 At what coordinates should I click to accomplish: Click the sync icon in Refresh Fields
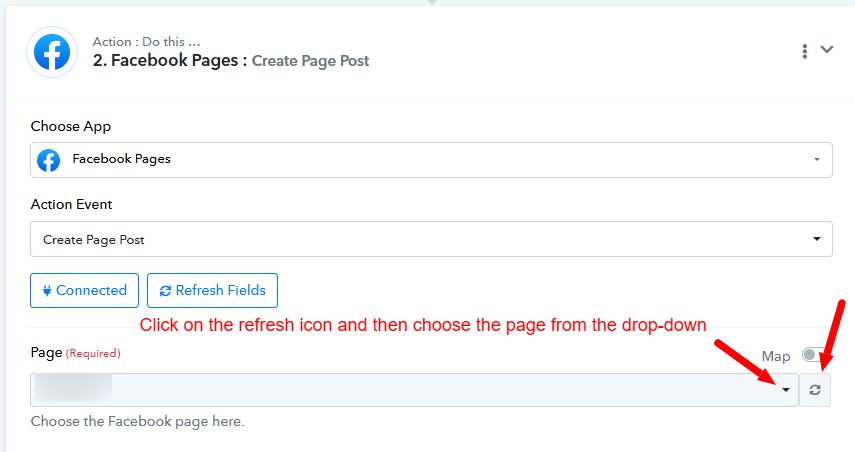[x=165, y=291]
